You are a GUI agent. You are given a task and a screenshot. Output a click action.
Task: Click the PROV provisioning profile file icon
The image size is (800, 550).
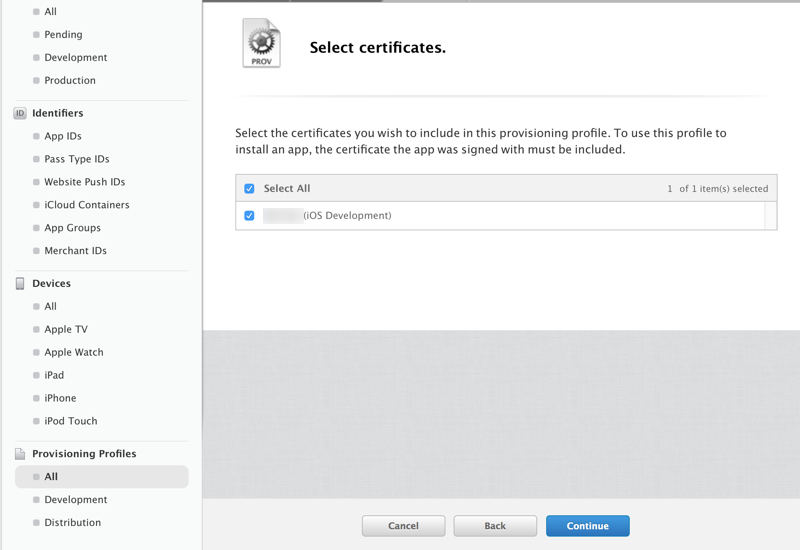click(x=261, y=44)
